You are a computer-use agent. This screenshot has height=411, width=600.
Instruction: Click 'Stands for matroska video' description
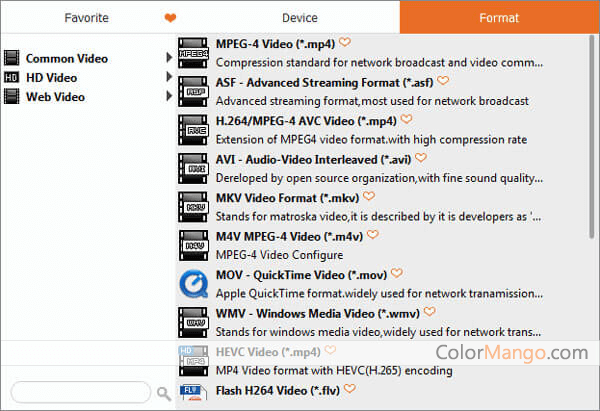[378, 217]
